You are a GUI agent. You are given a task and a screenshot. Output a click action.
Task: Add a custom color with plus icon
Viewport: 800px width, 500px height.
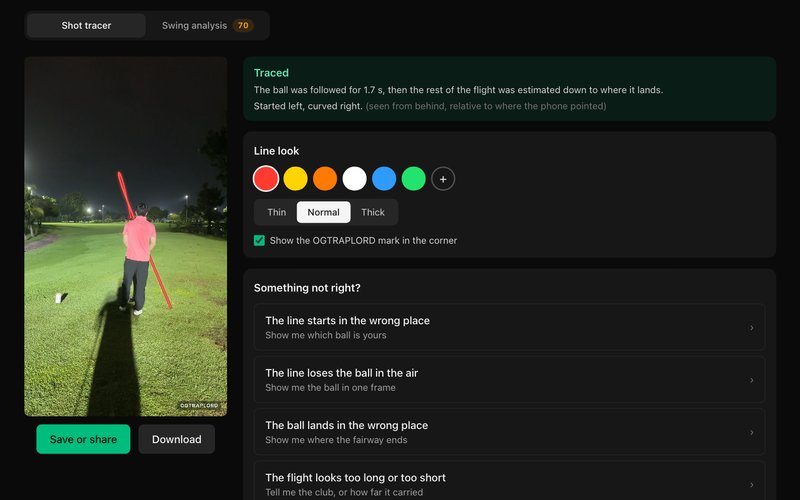click(443, 179)
